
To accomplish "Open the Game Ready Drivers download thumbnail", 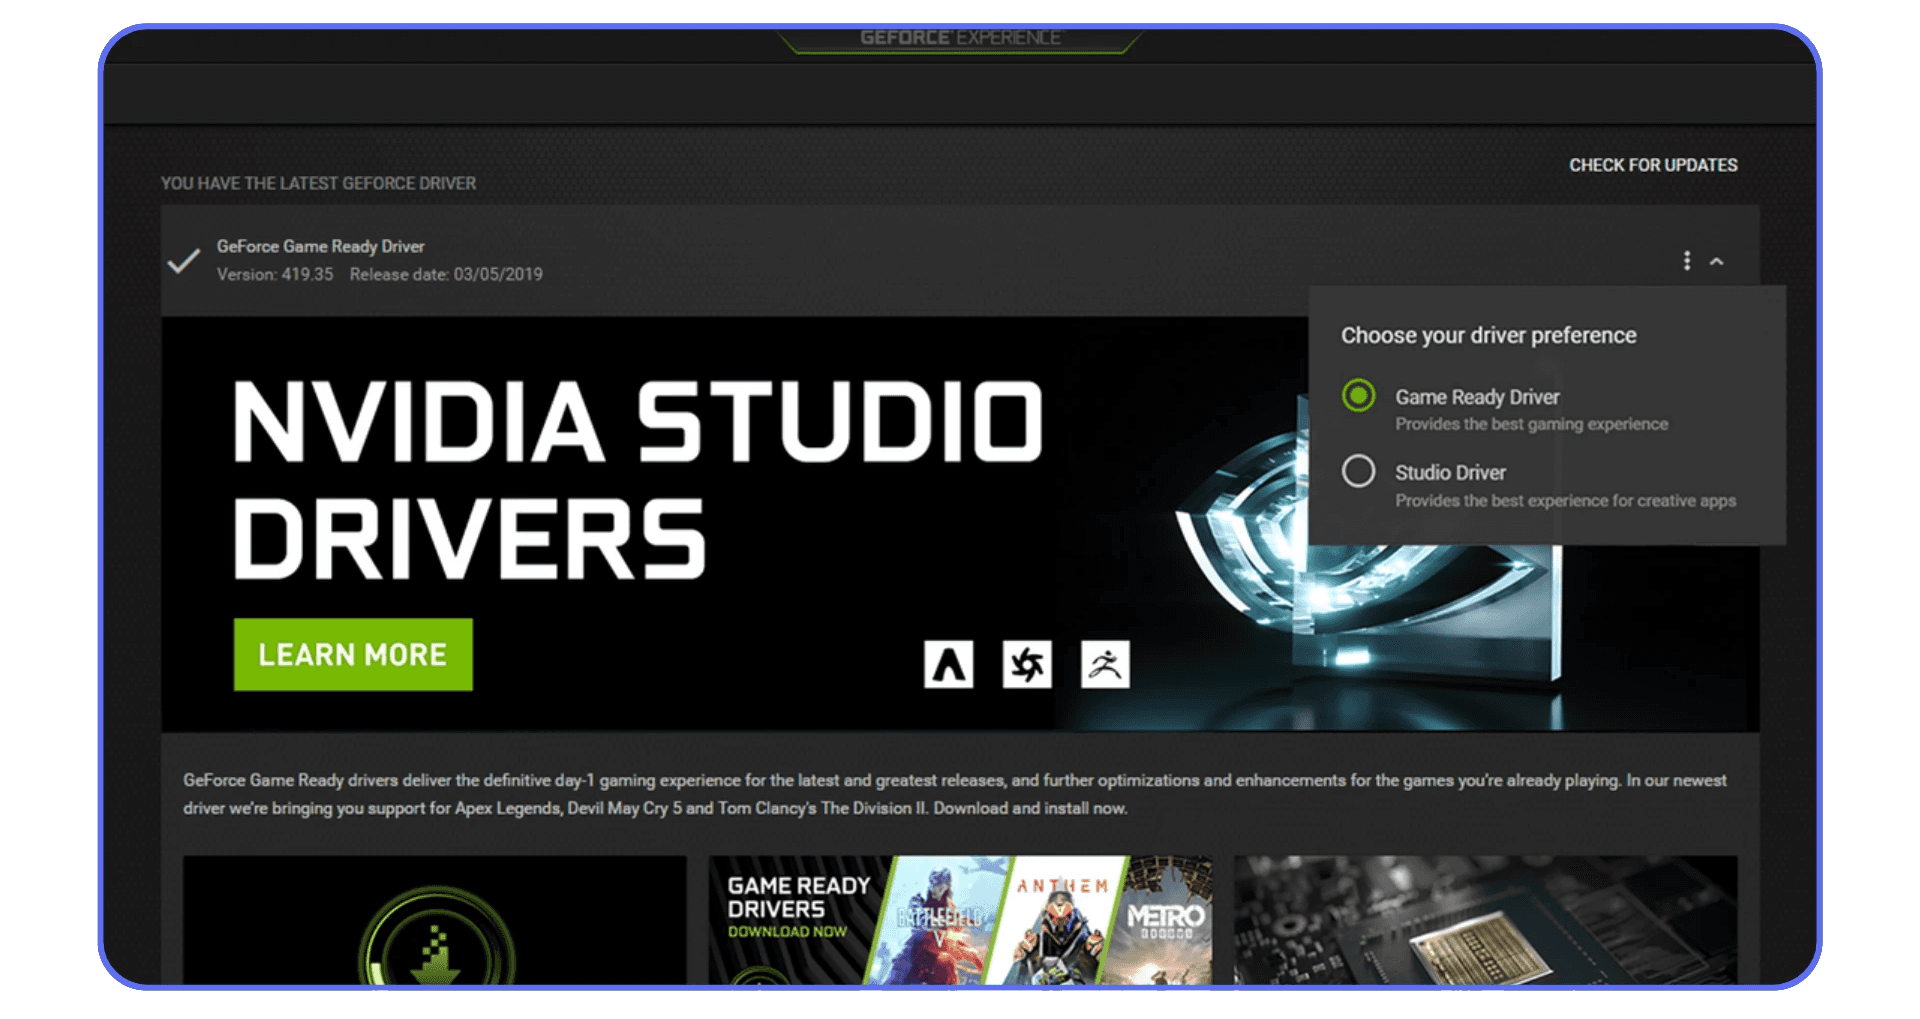I will [x=960, y=920].
